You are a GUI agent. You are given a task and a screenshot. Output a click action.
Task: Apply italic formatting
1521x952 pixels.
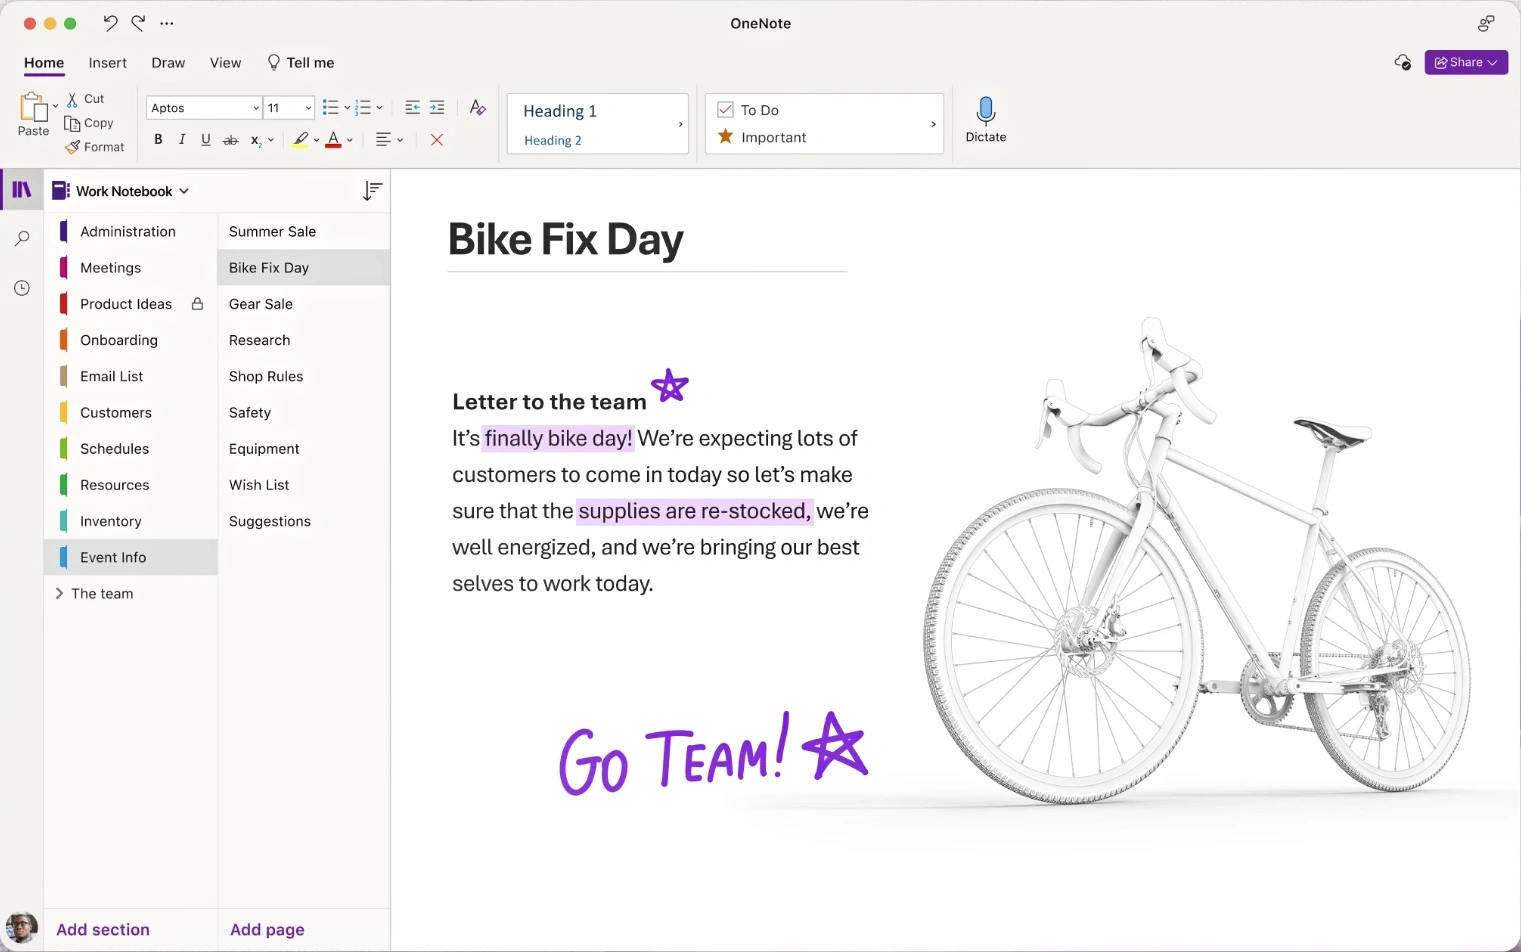(182, 140)
